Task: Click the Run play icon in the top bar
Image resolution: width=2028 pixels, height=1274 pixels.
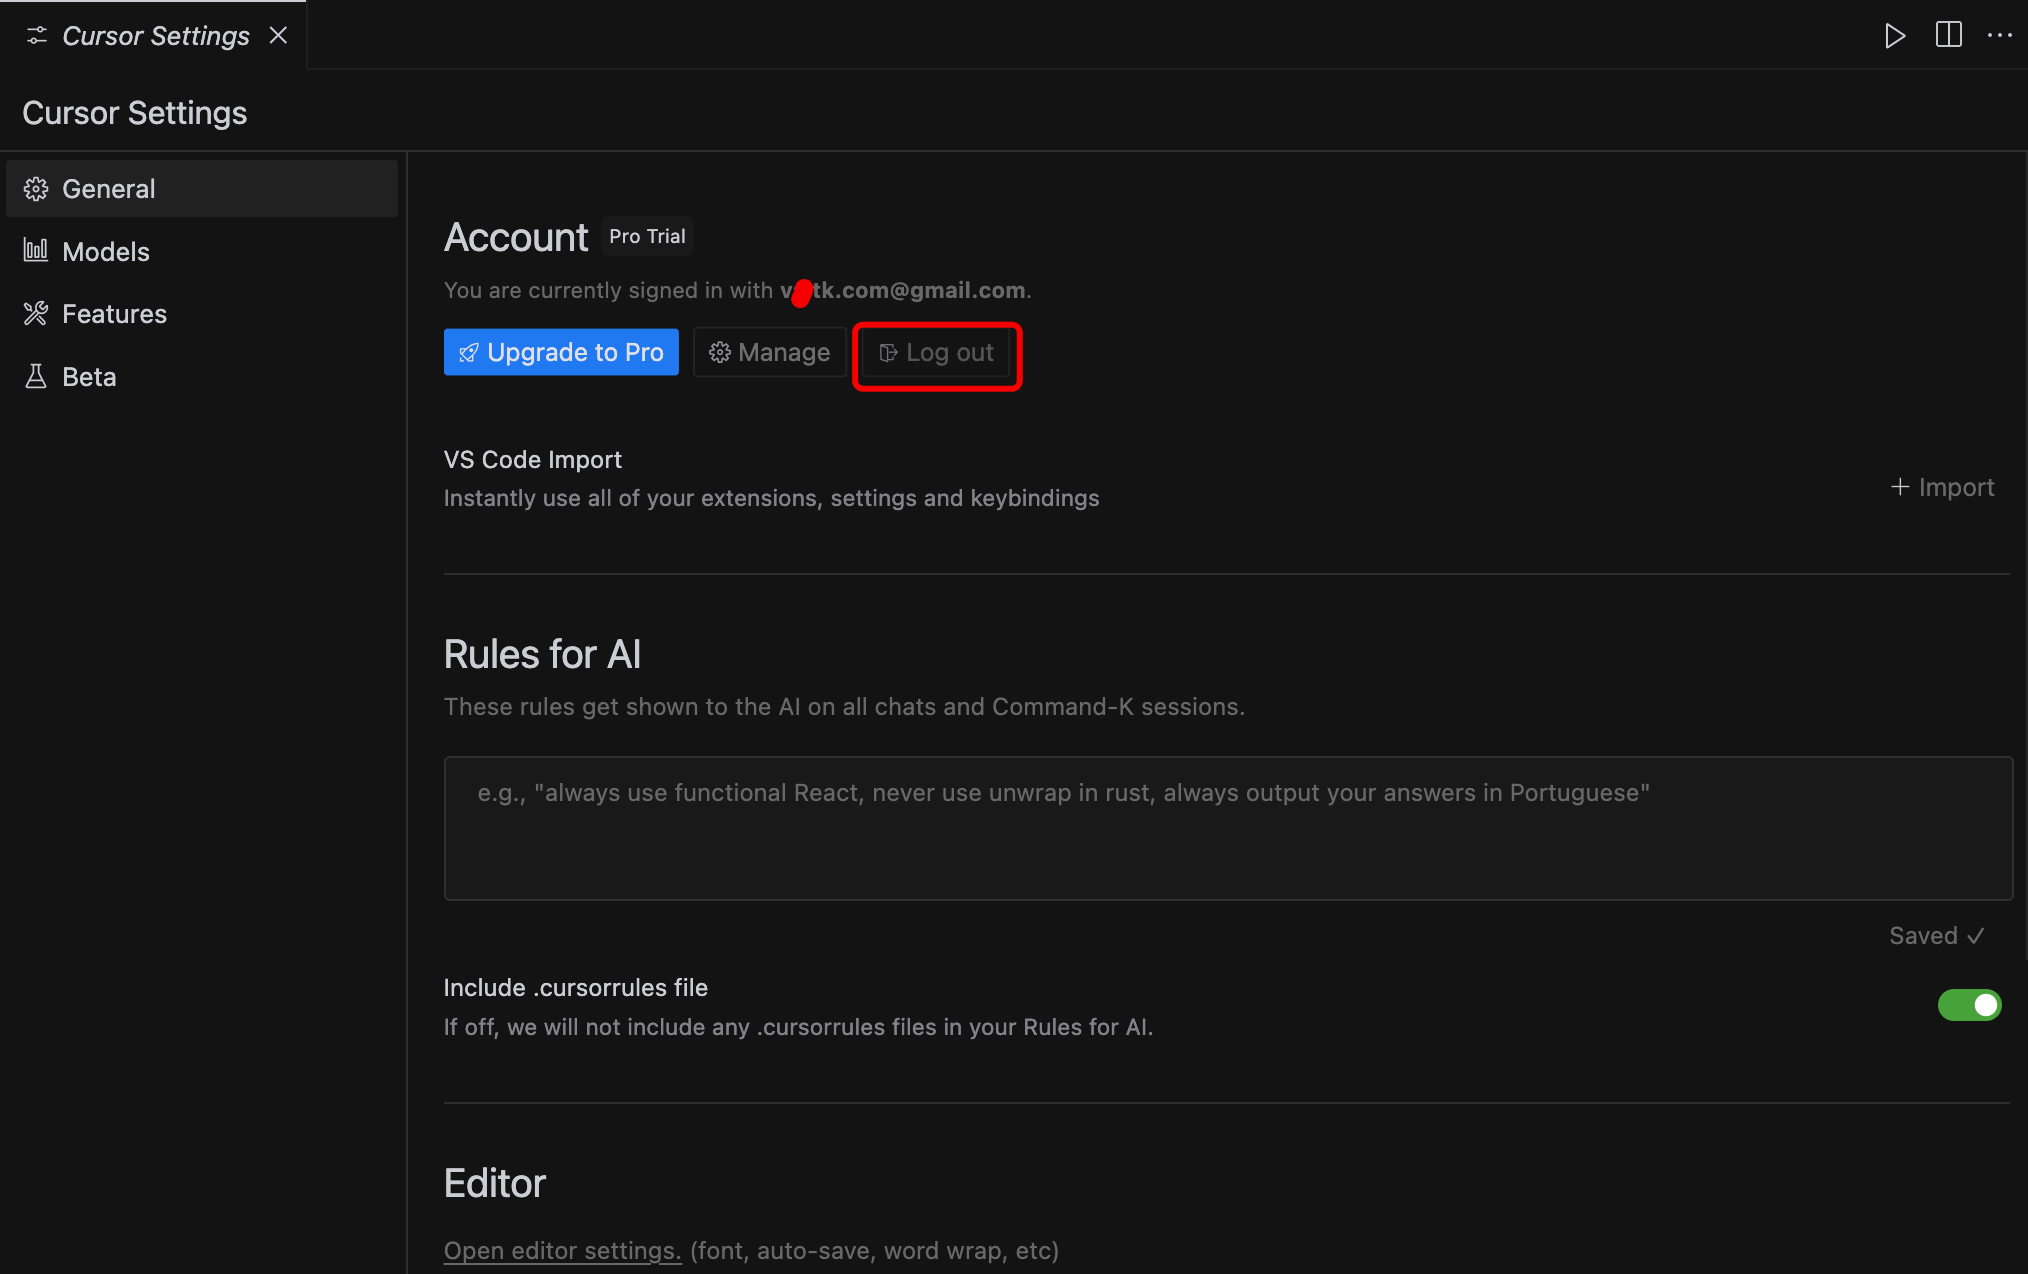Action: coord(1894,36)
